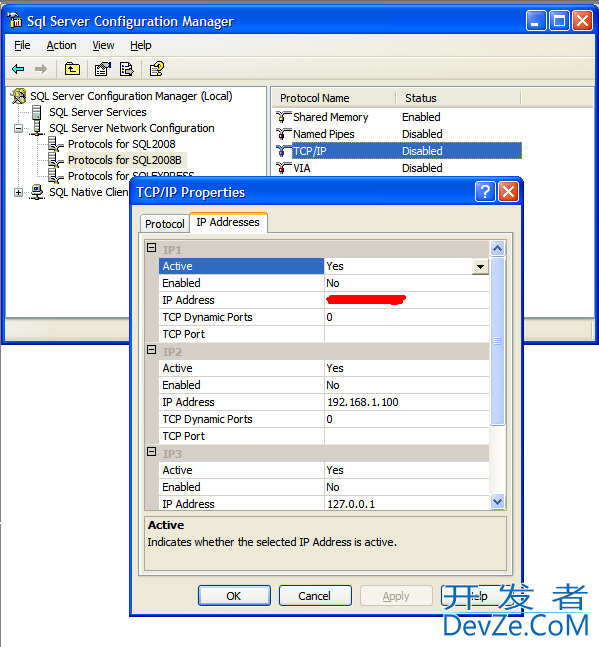The height and width of the screenshot is (647, 599).
Task: Select Protocols for SQL2008B tree item
Action: point(125,160)
